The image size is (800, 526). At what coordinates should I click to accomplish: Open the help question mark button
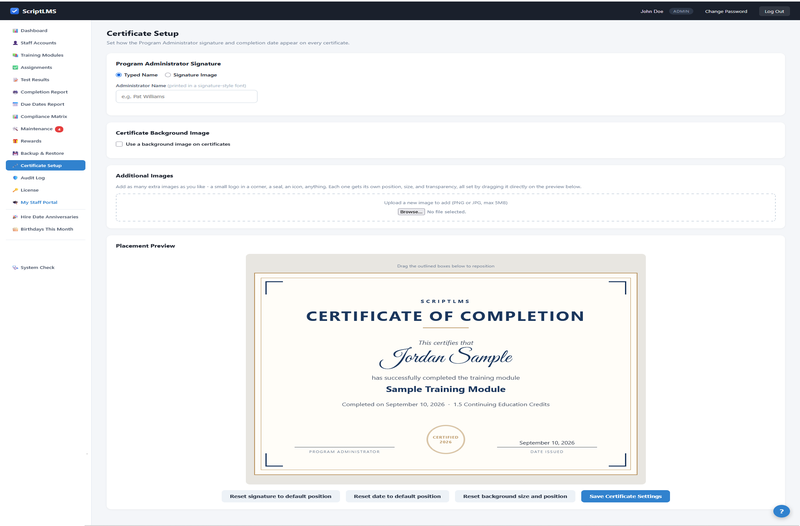pyautogui.click(x=781, y=511)
